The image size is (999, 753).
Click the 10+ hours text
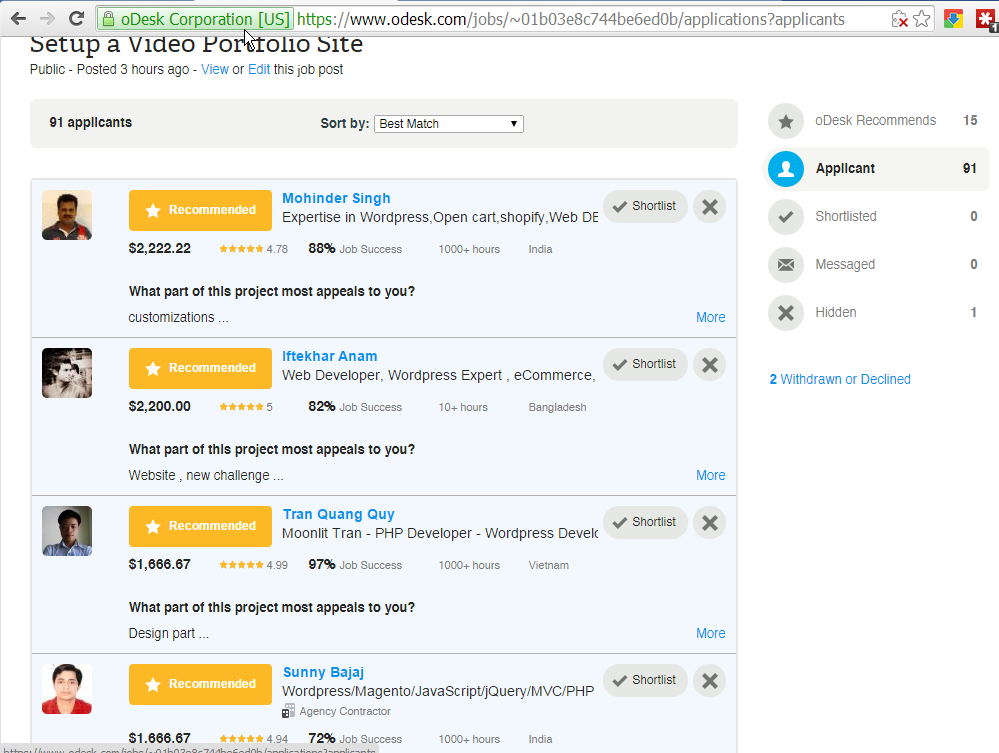[x=463, y=407]
